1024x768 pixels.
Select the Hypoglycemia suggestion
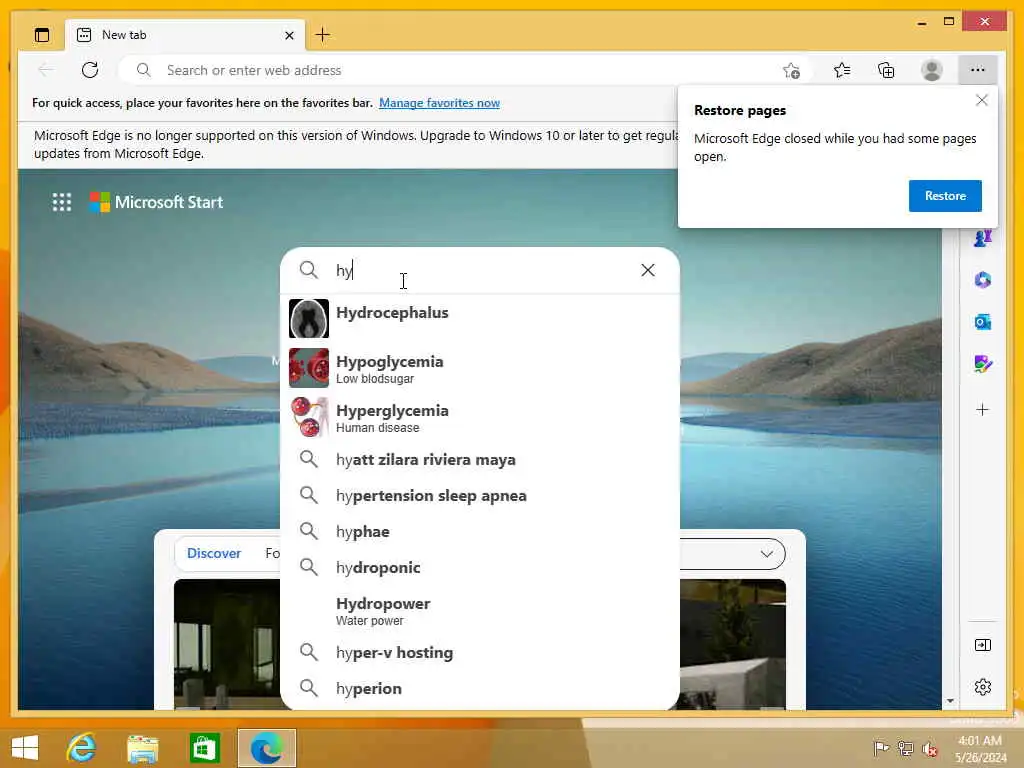(480, 368)
